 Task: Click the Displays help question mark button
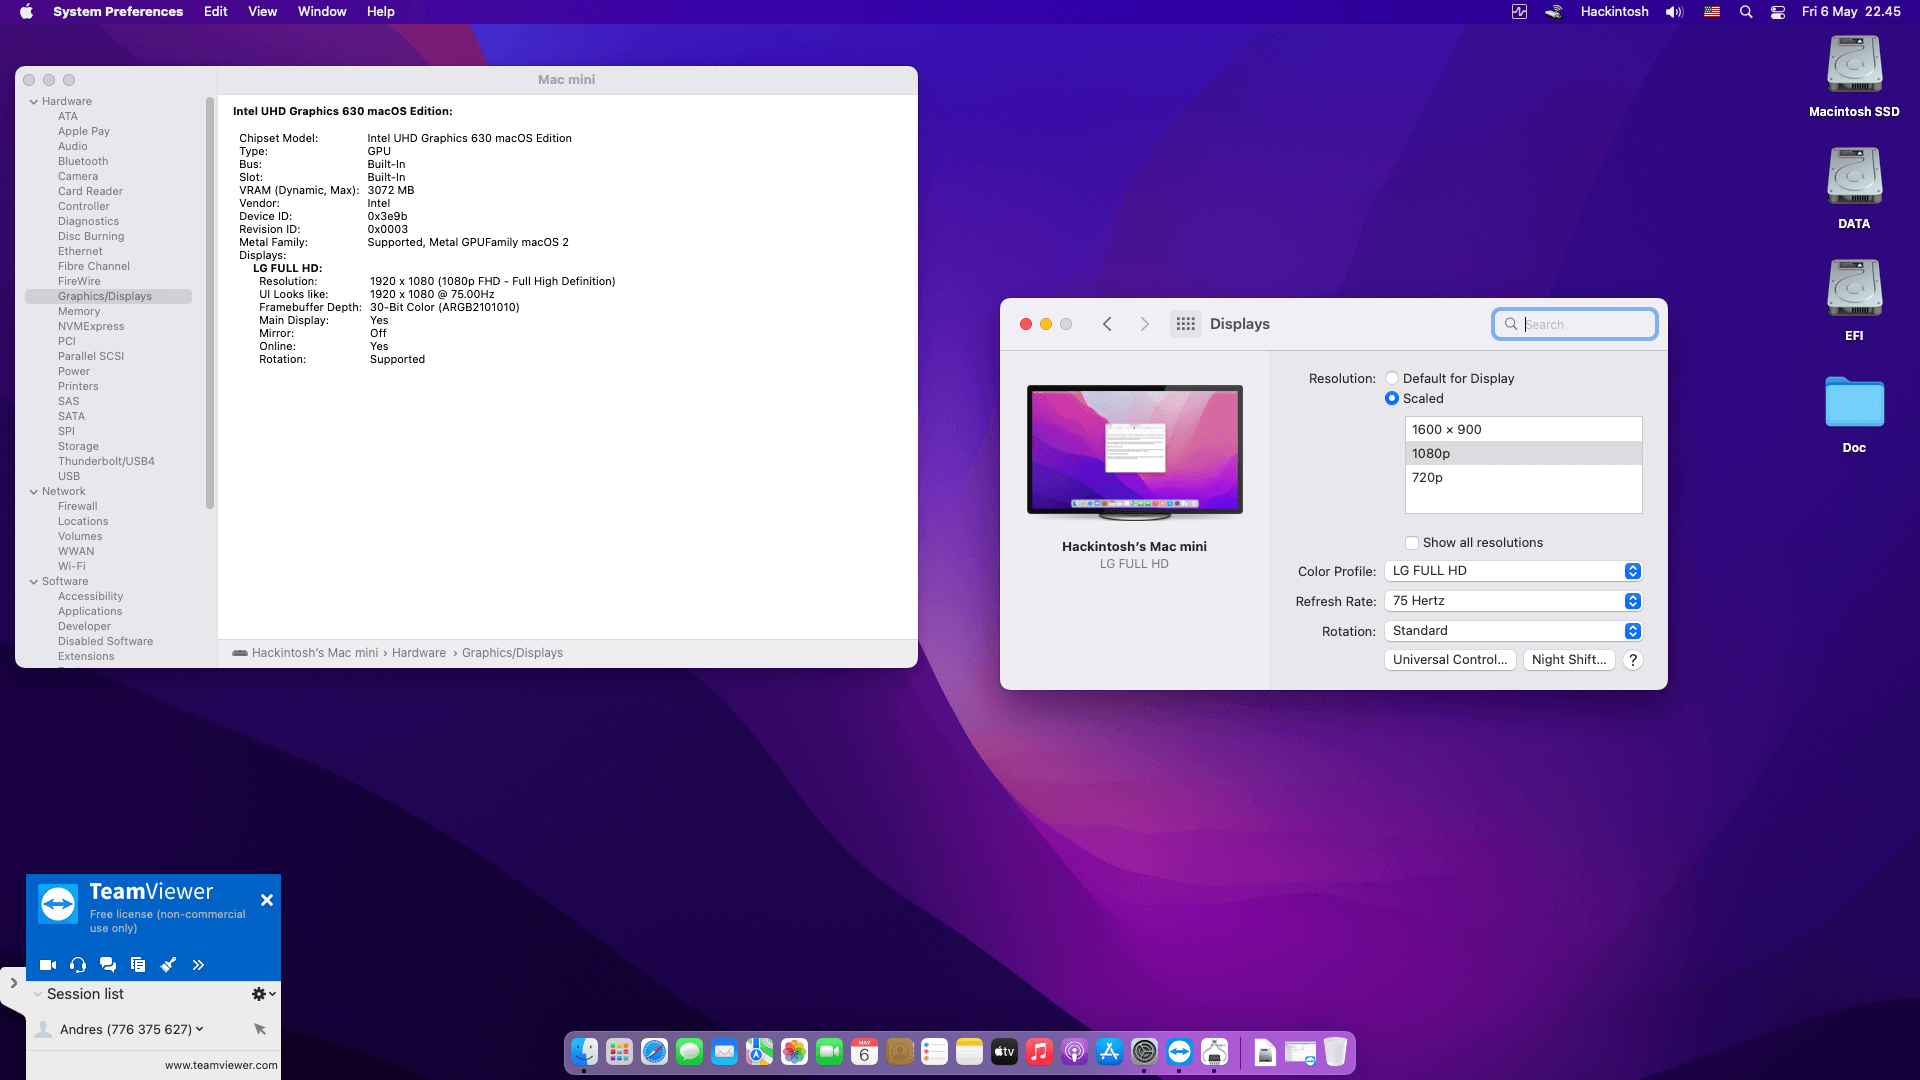(x=1633, y=660)
